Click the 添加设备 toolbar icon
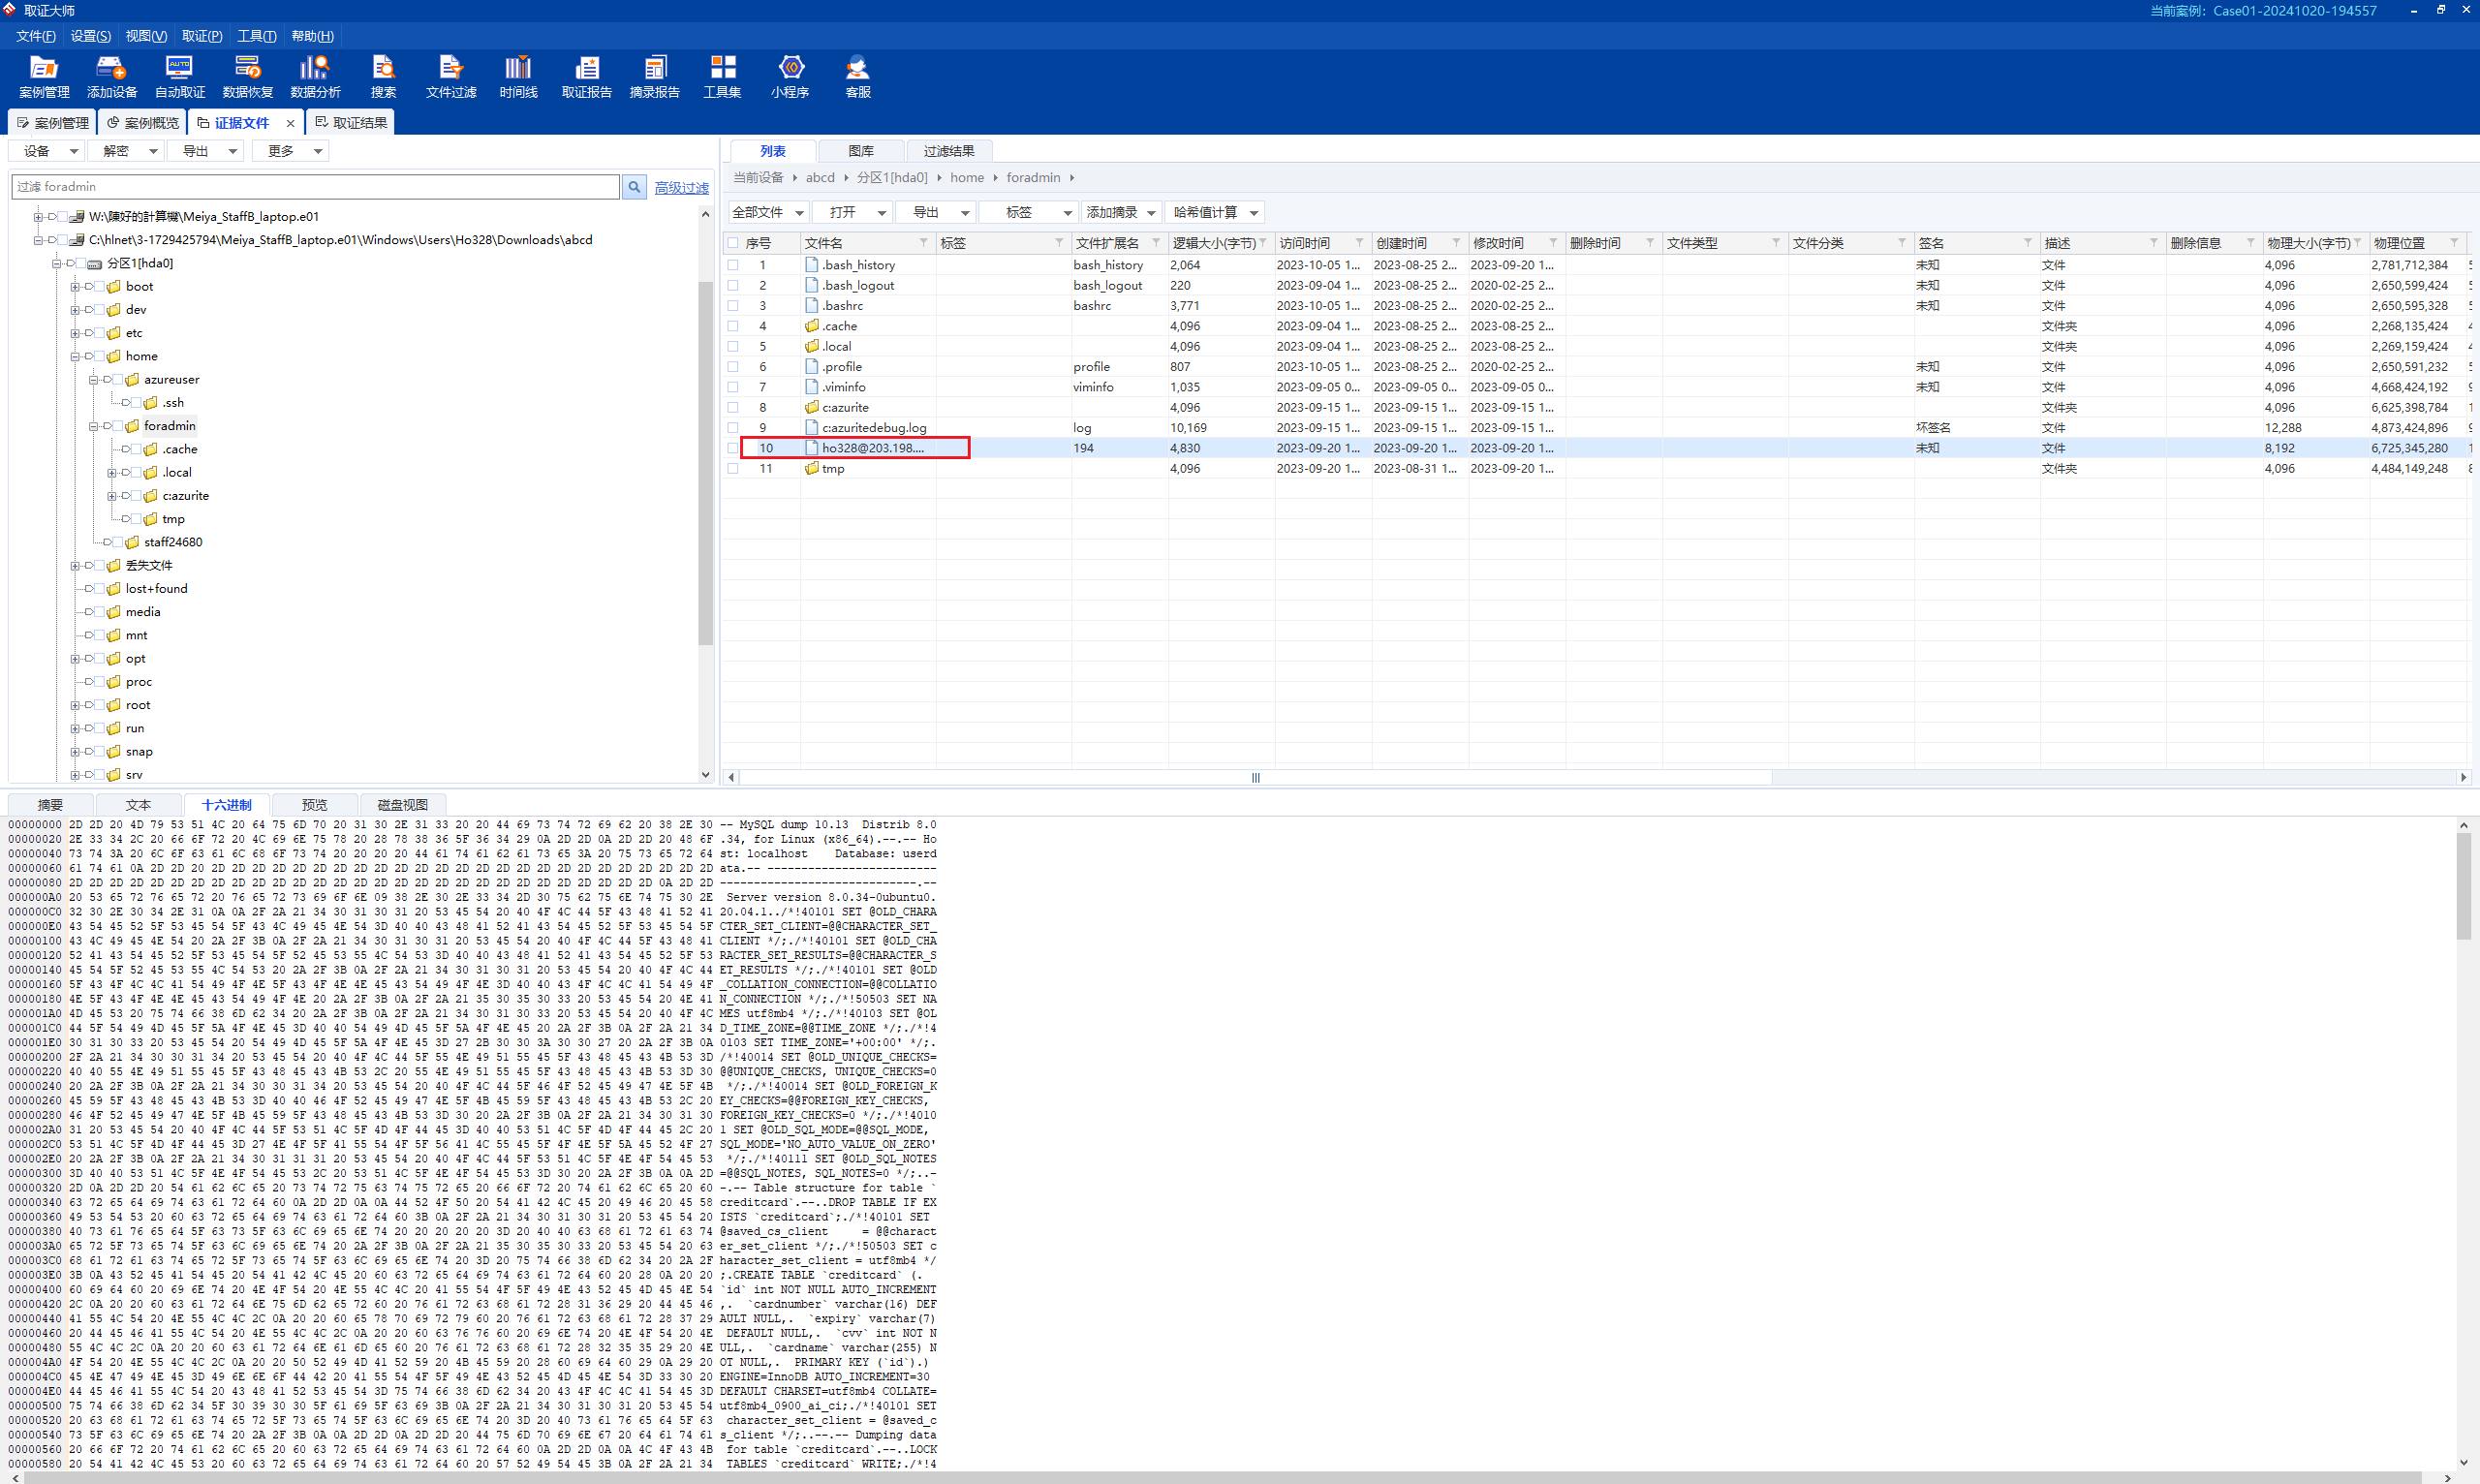The image size is (2480, 1484). [x=112, y=77]
